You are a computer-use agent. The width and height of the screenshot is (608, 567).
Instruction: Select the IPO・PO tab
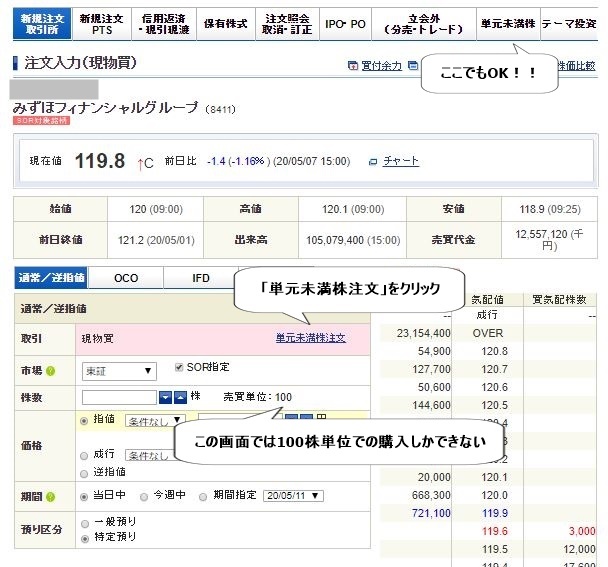pos(345,24)
